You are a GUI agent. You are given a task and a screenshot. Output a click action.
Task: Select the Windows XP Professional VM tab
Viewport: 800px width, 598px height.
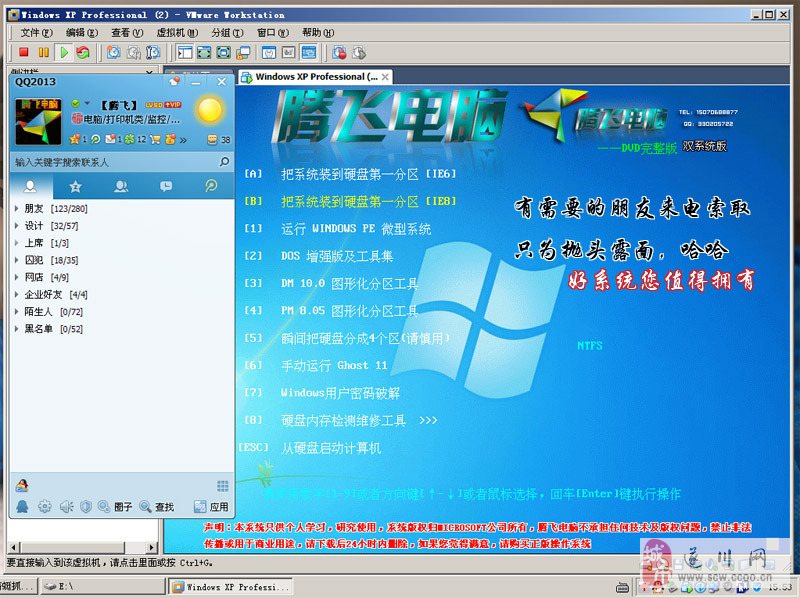(315, 77)
